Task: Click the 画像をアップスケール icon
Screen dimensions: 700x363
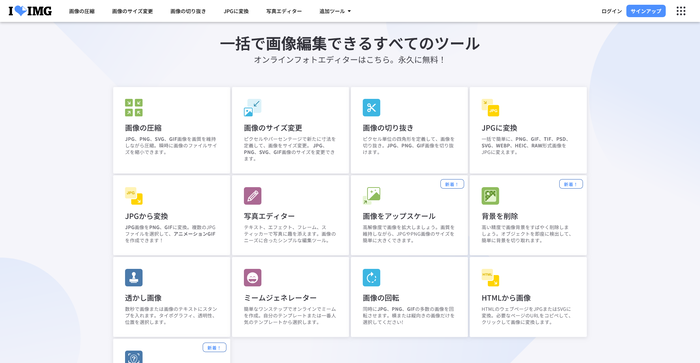Action: 371,196
